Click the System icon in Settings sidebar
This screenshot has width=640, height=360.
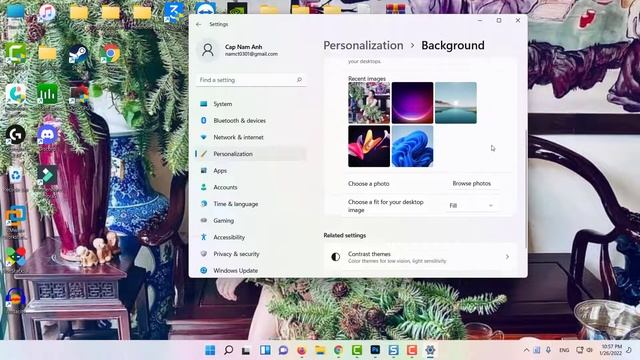click(x=204, y=104)
